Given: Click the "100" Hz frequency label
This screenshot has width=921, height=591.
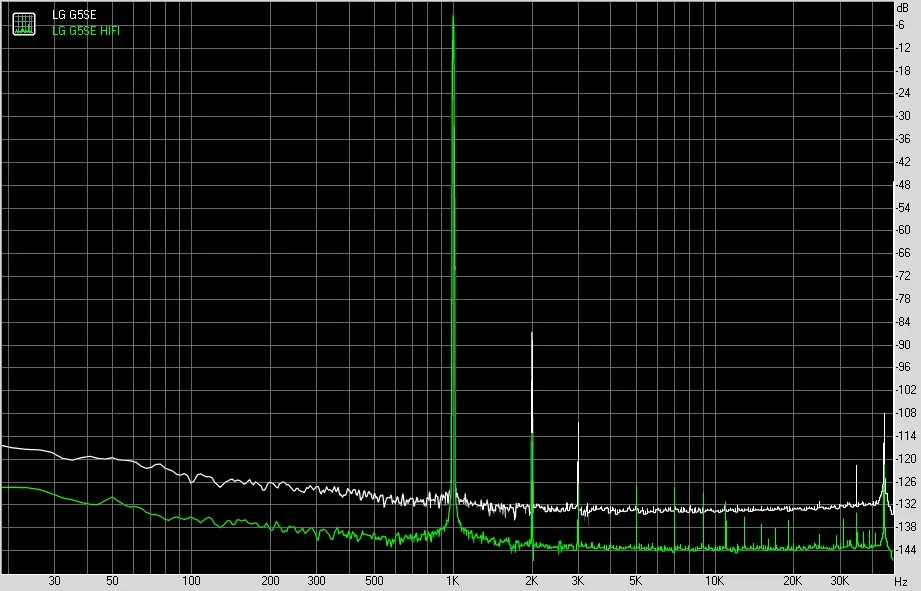Looking at the screenshot, I should pos(191,581).
